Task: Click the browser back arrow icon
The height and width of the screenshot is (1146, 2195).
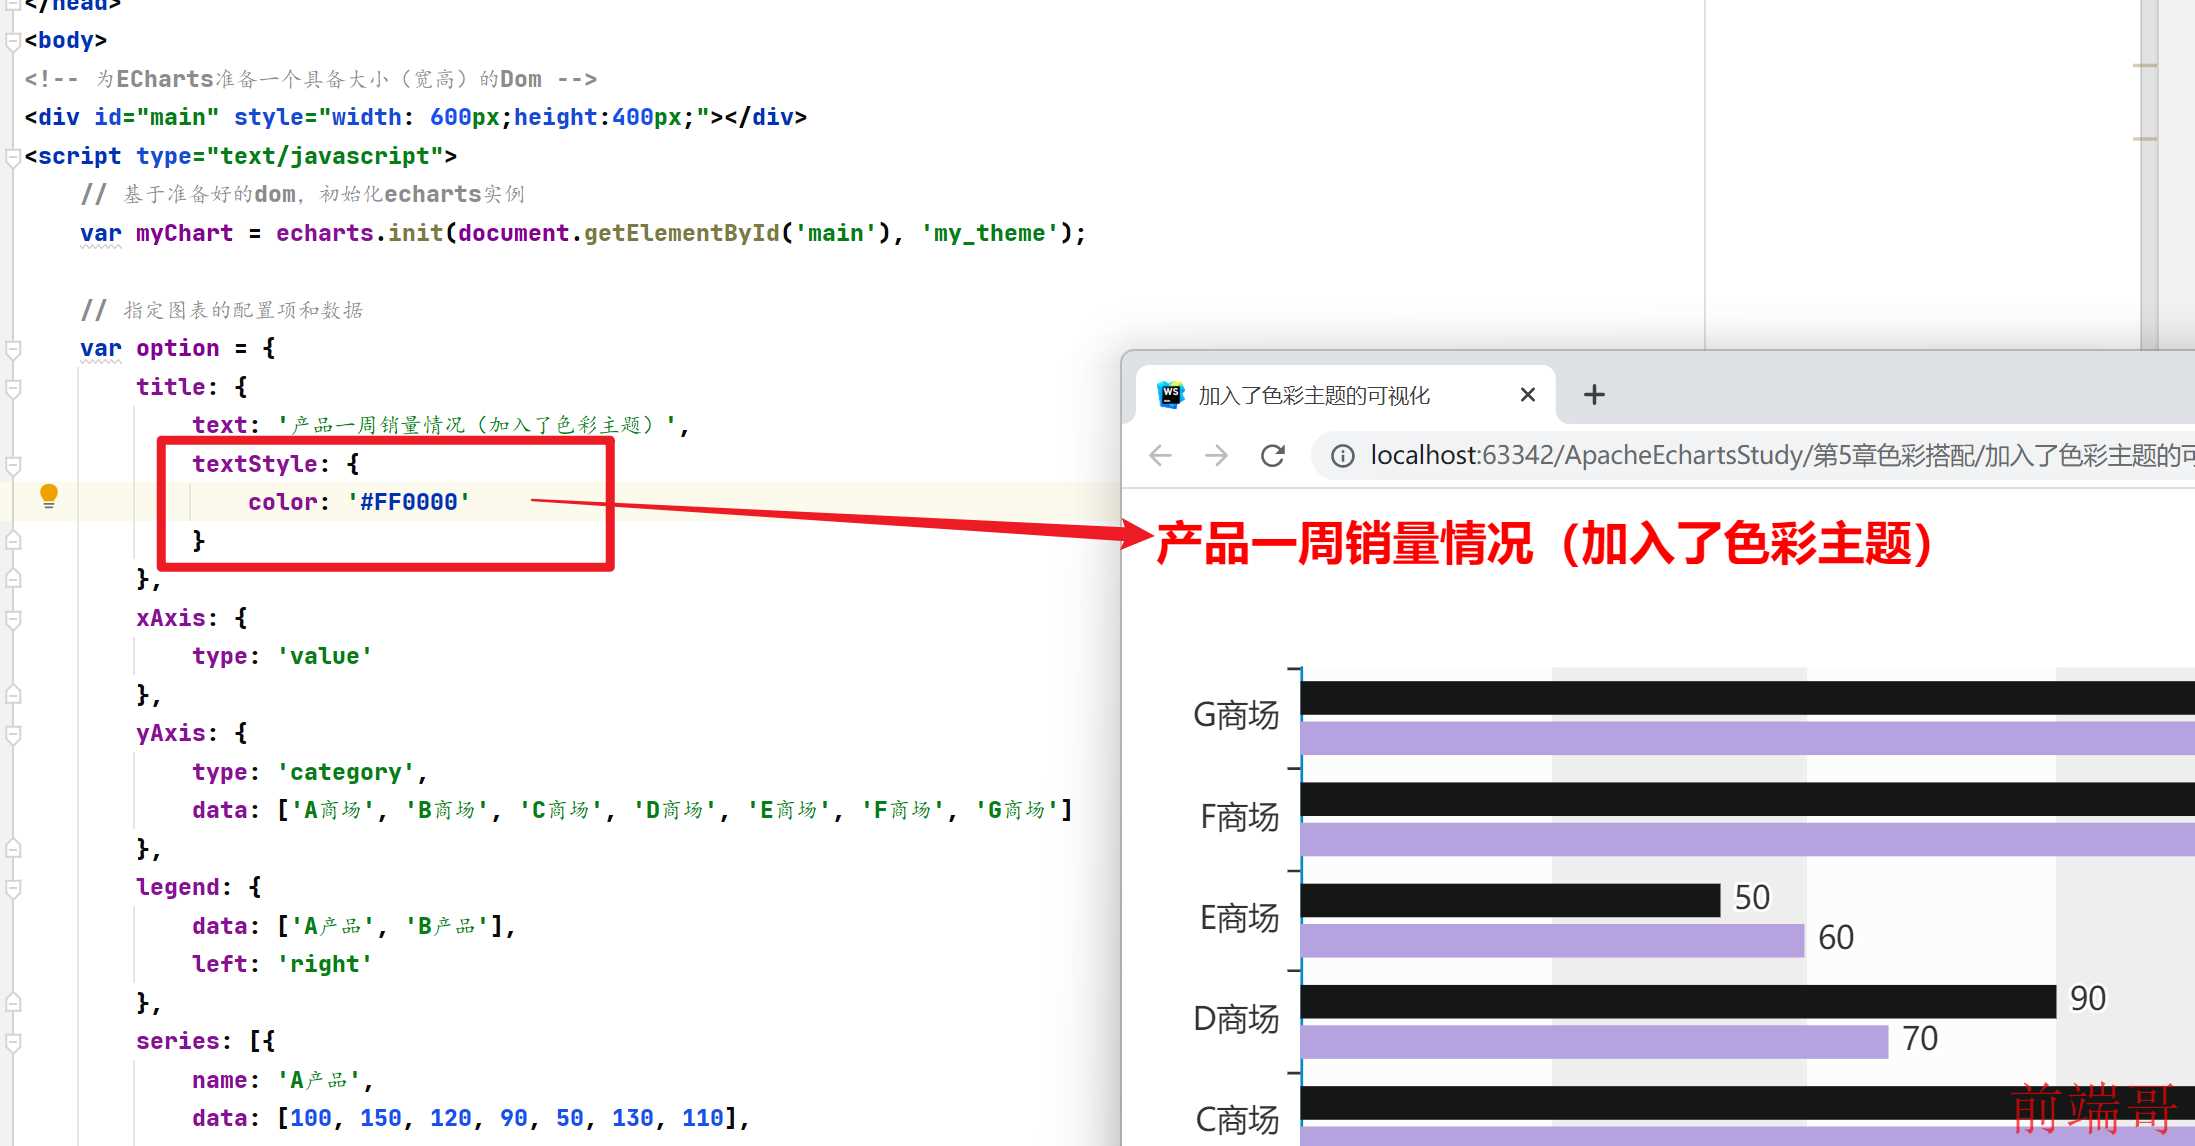Action: (1161, 456)
